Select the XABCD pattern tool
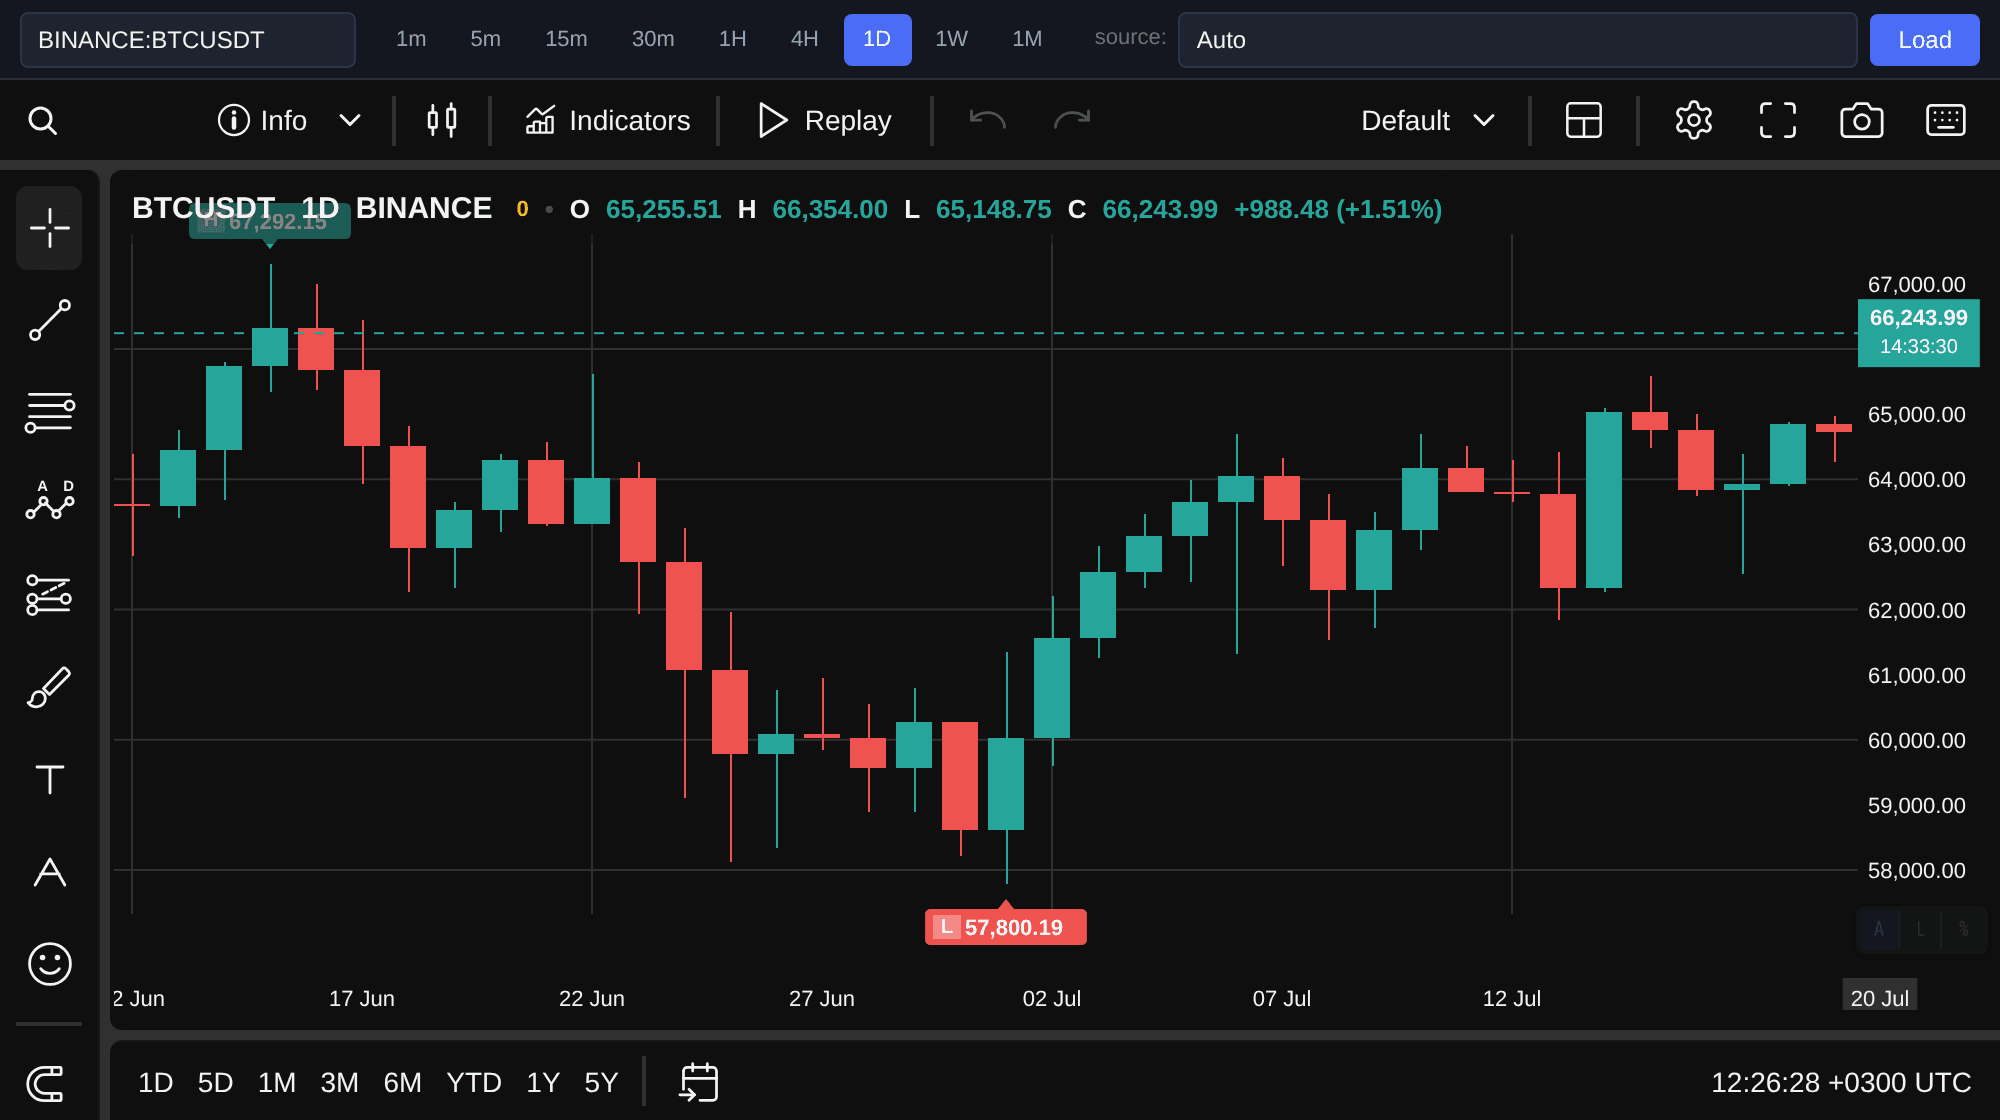This screenshot has height=1120, width=2000. [49, 501]
